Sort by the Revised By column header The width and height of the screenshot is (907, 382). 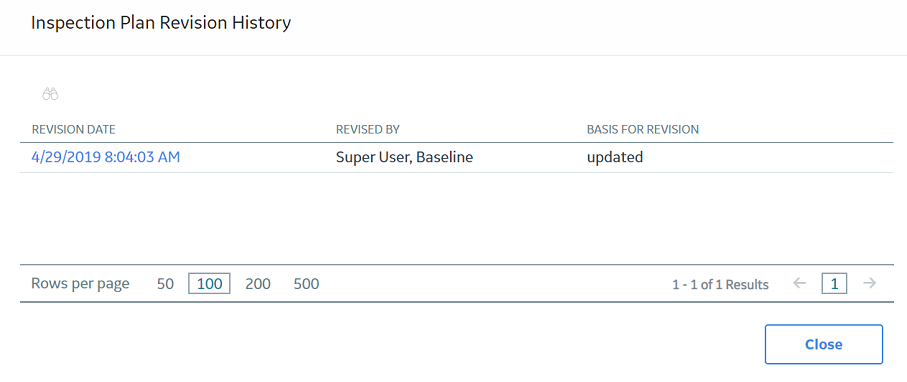coord(368,130)
